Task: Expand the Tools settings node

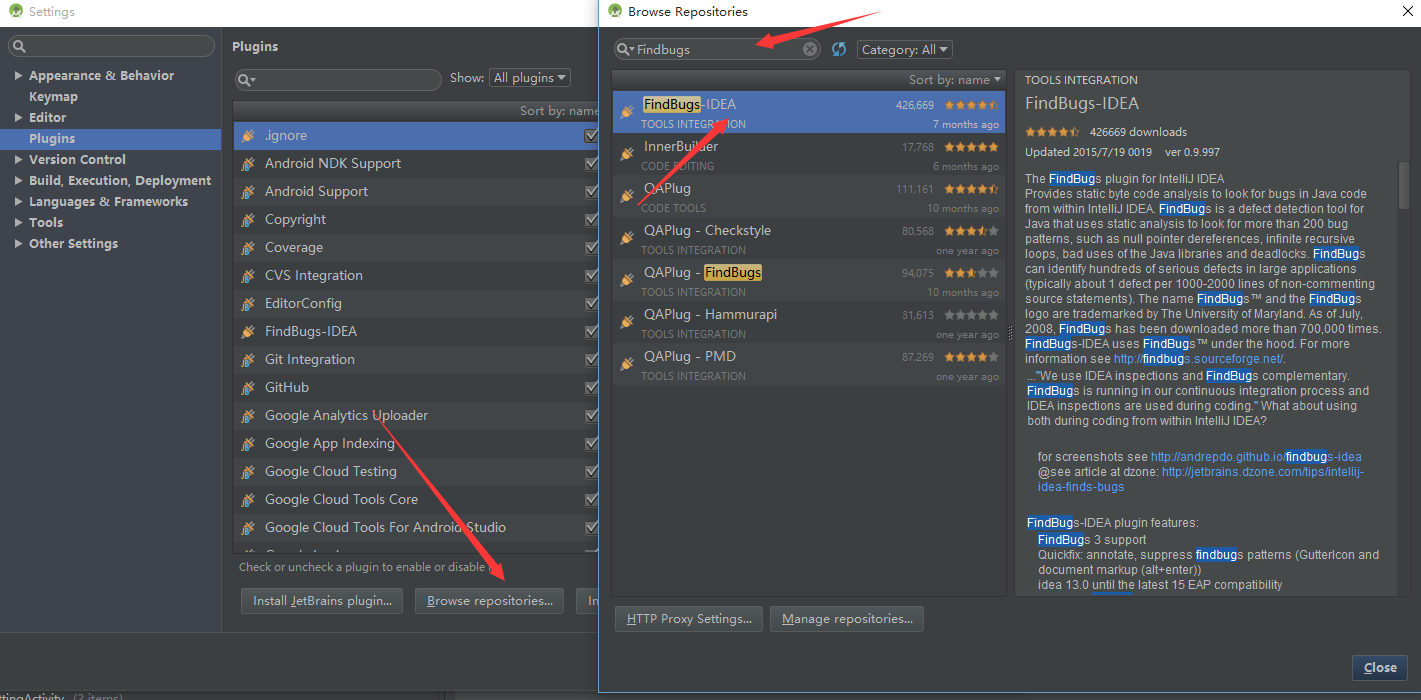Action: tap(18, 223)
